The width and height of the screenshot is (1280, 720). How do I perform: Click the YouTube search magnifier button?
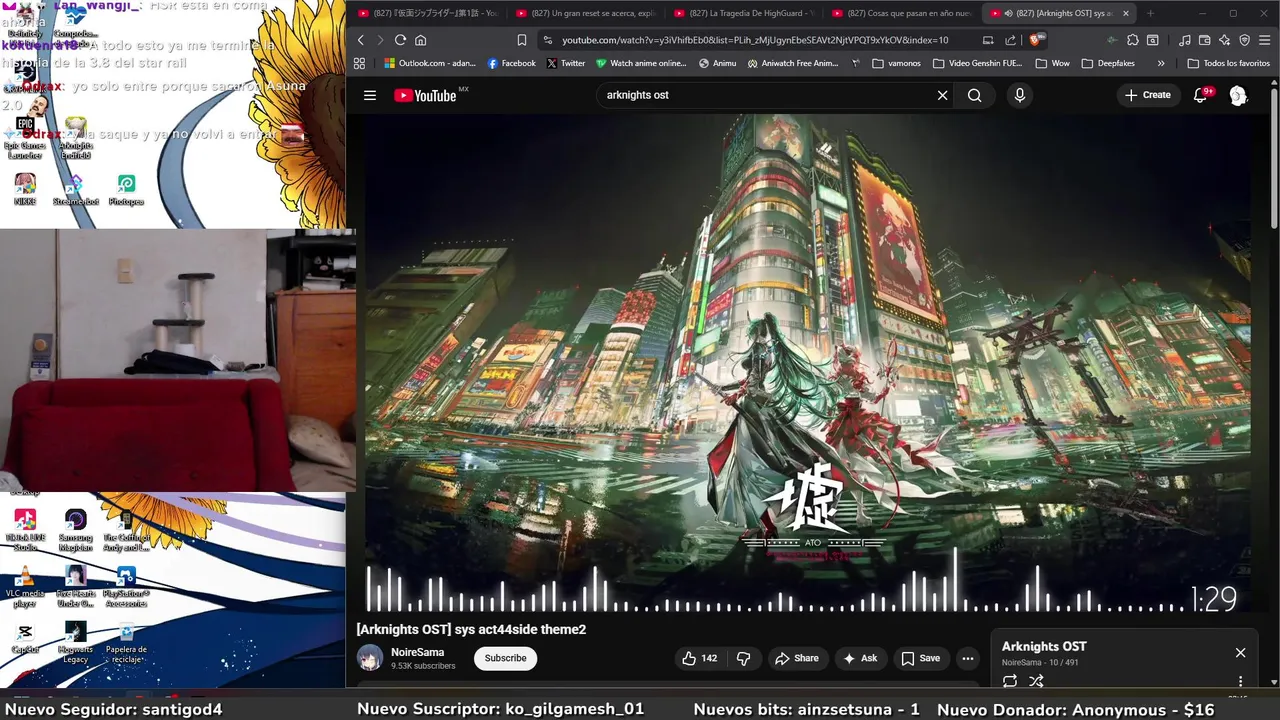[x=975, y=95]
